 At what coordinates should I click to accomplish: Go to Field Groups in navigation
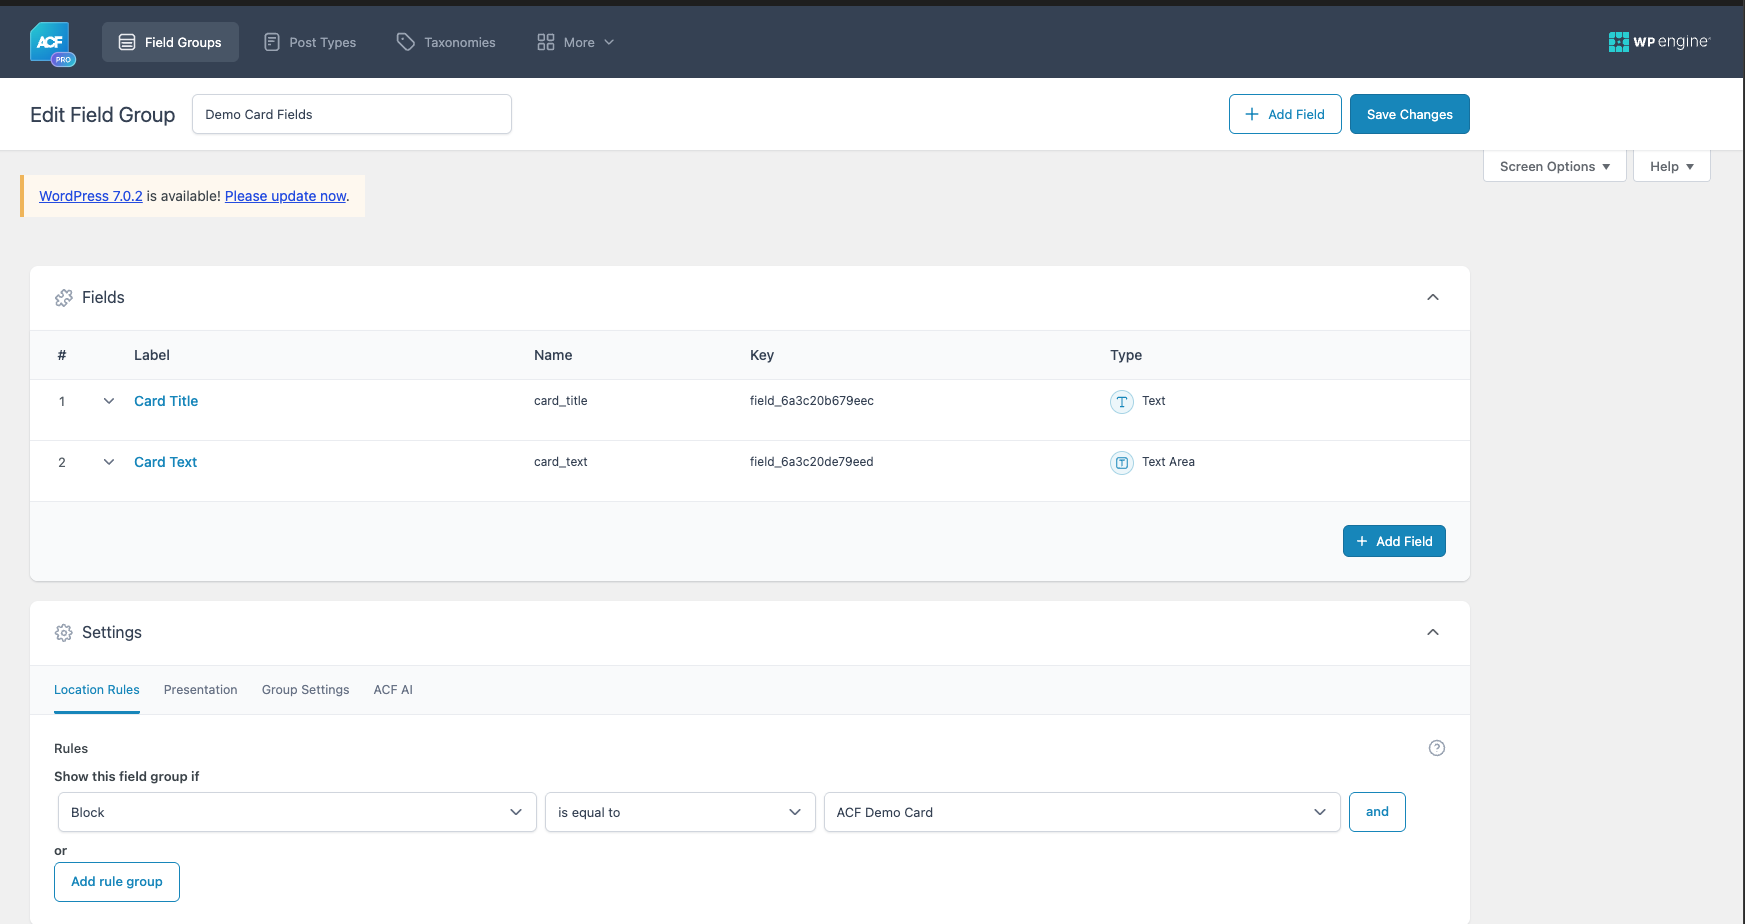pyautogui.click(x=170, y=42)
